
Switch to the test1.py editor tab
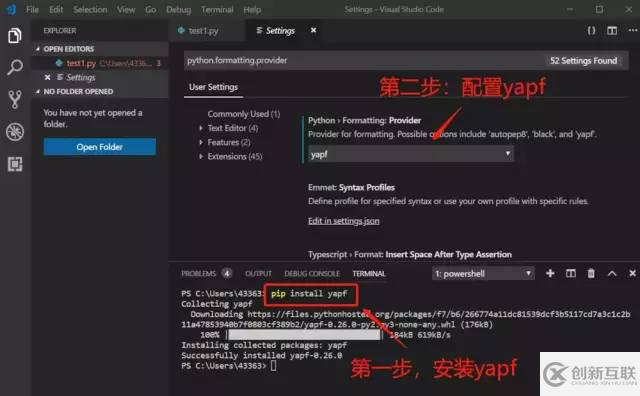click(204, 31)
